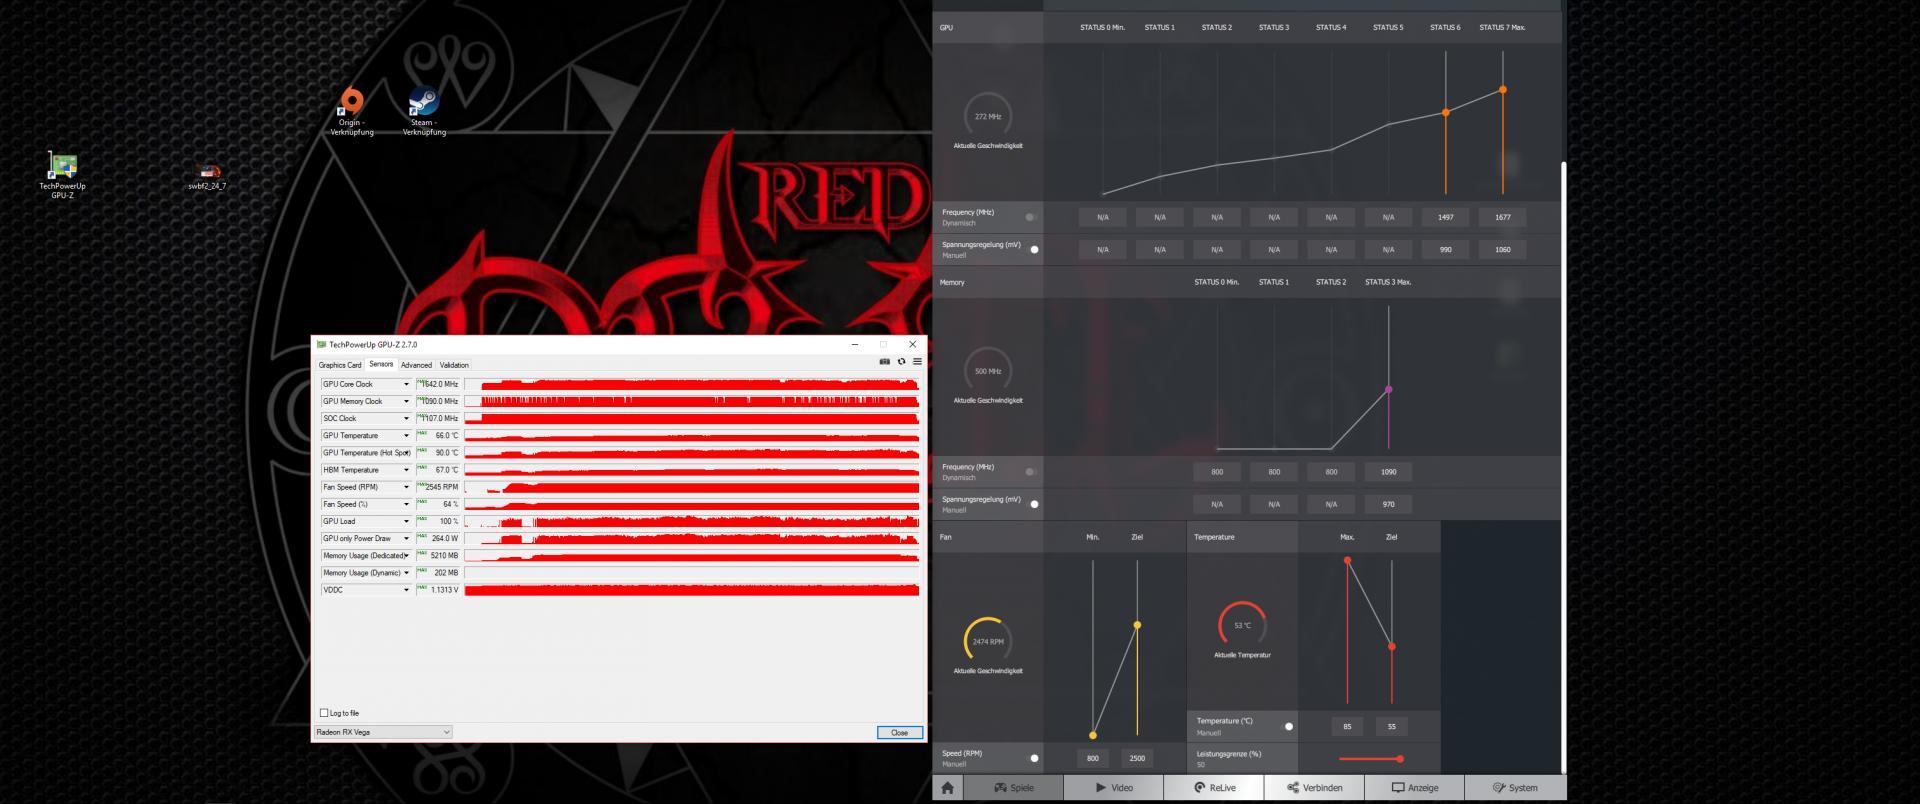The image size is (1920, 804).
Task: Toggle GPU Spannungsregelung (mV) manual switch
Action: tap(1031, 249)
